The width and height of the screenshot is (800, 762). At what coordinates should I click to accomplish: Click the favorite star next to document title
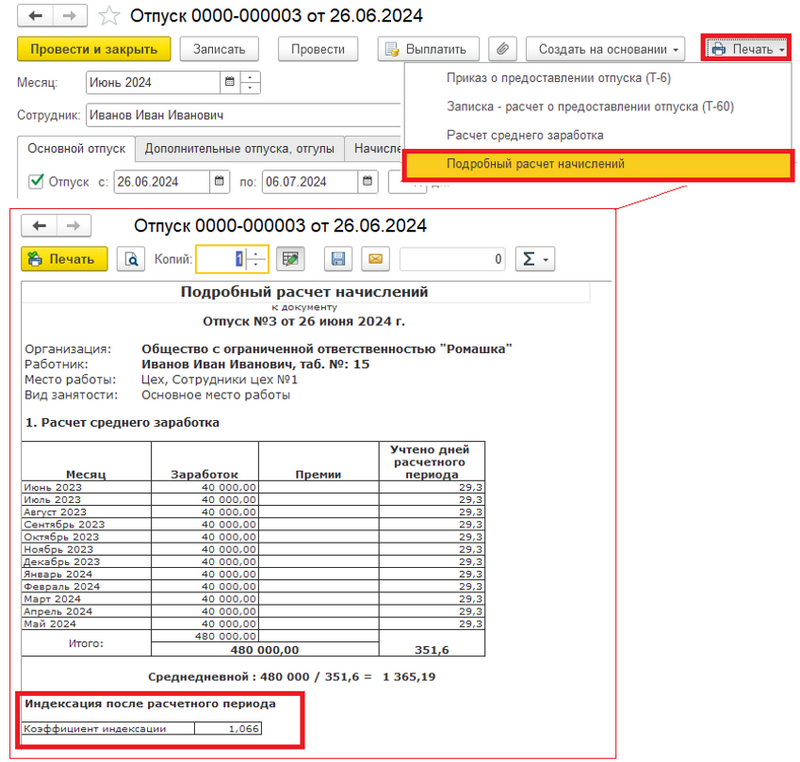(x=111, y=16)
